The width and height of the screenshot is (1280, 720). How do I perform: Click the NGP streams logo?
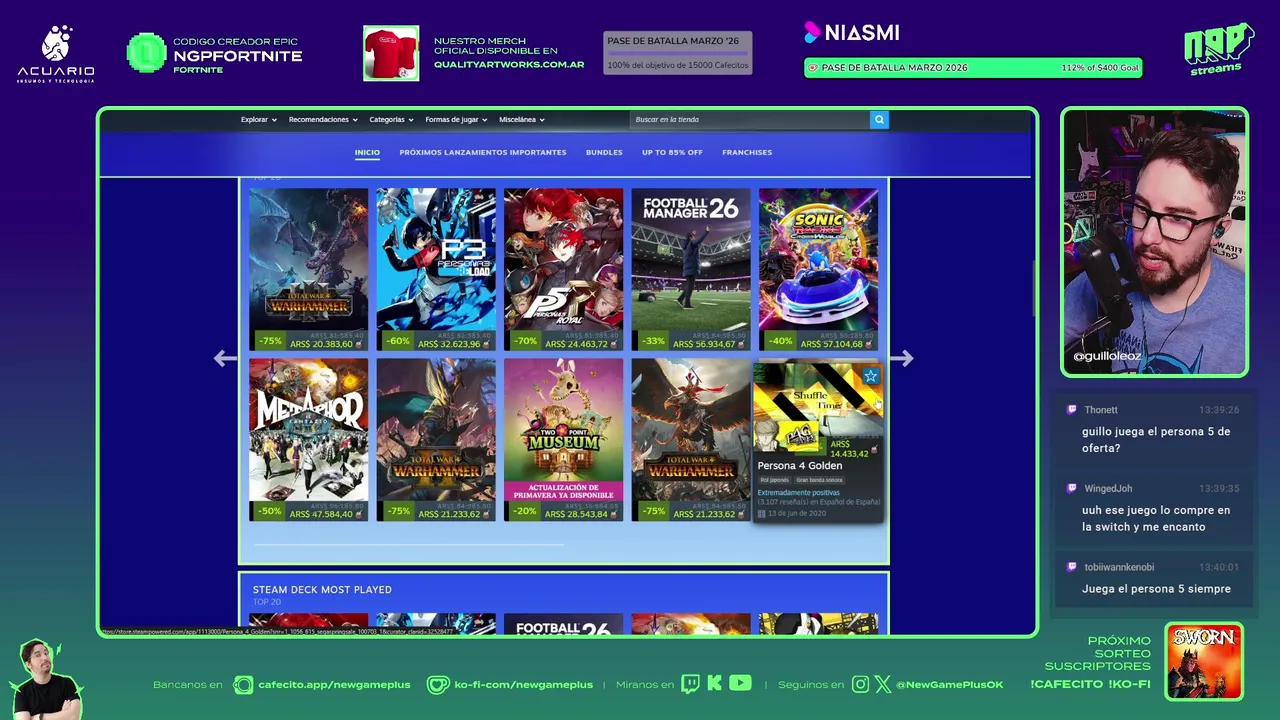click(1218, 48)
